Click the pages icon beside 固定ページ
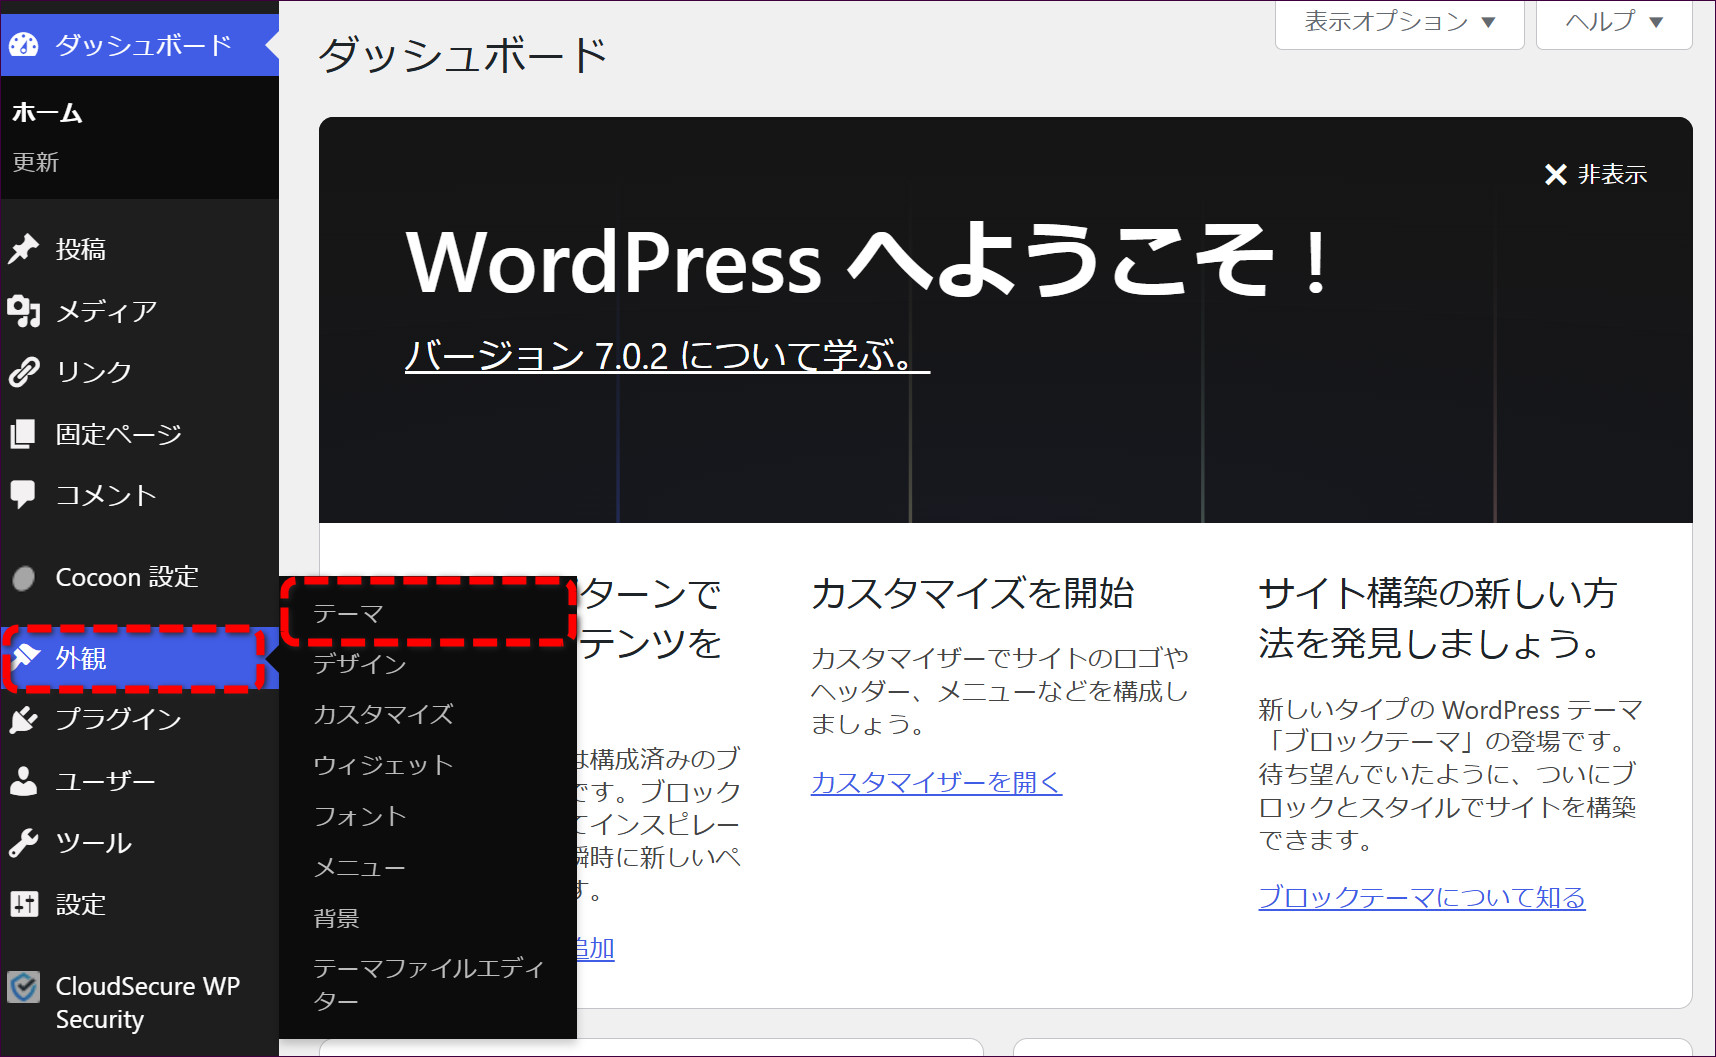The image size is (1716, 1057). (23, 434)
